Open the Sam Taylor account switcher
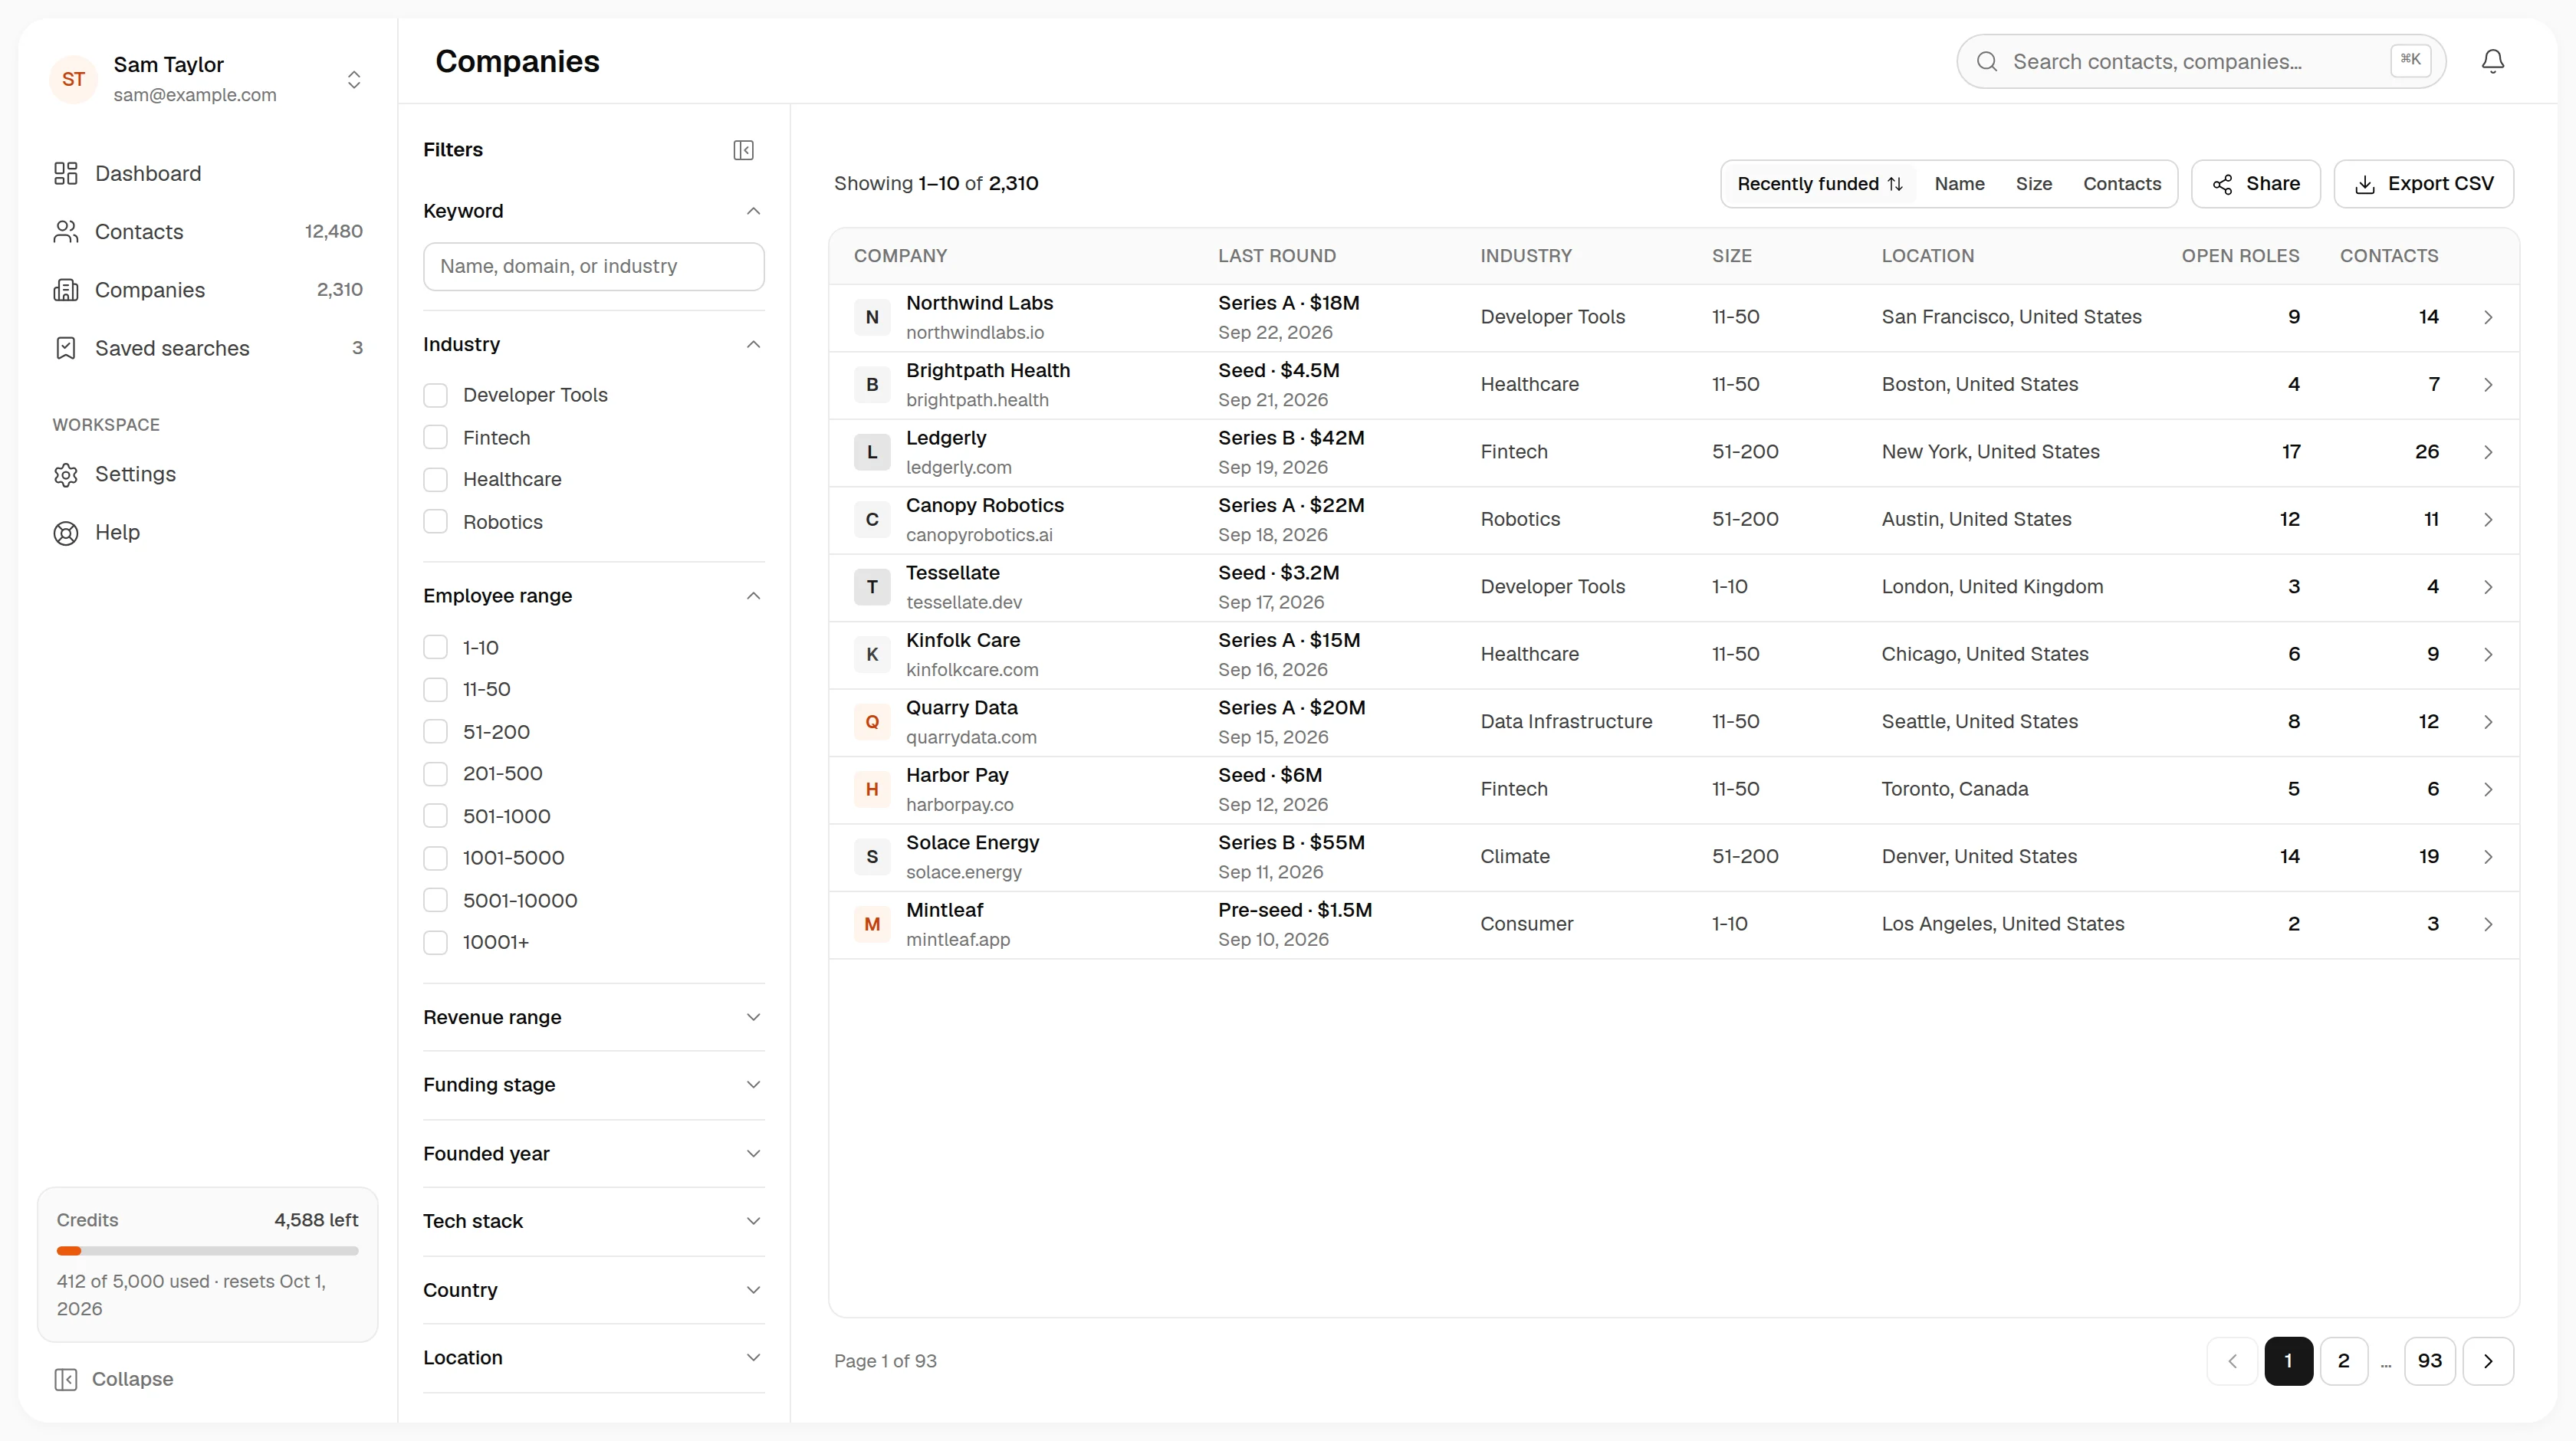Screen dimensions: 2576x1441 pos(354,80)
